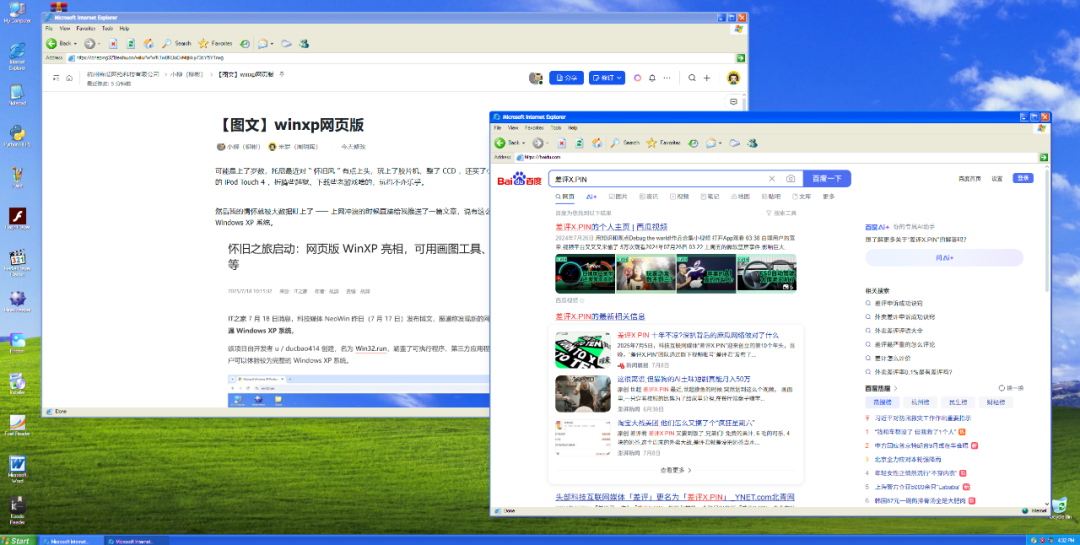Image resolution: width=1080 pixels, height=545 pixels.
Task: Open Mail dropdown arrow in the Baidu IE toolbar
Action: tap(720, 143)
